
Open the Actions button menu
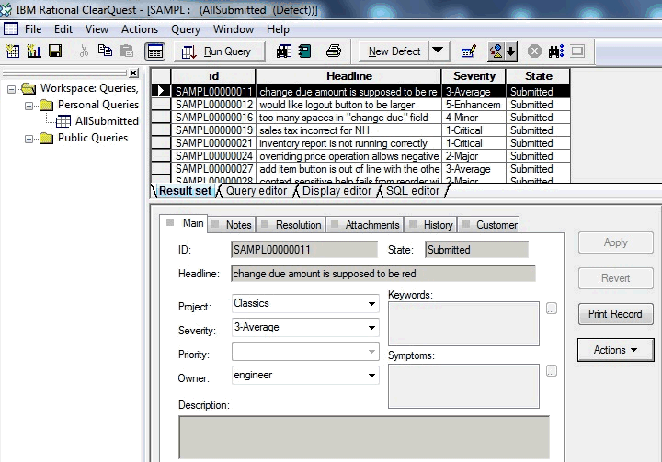click(616, 350)
